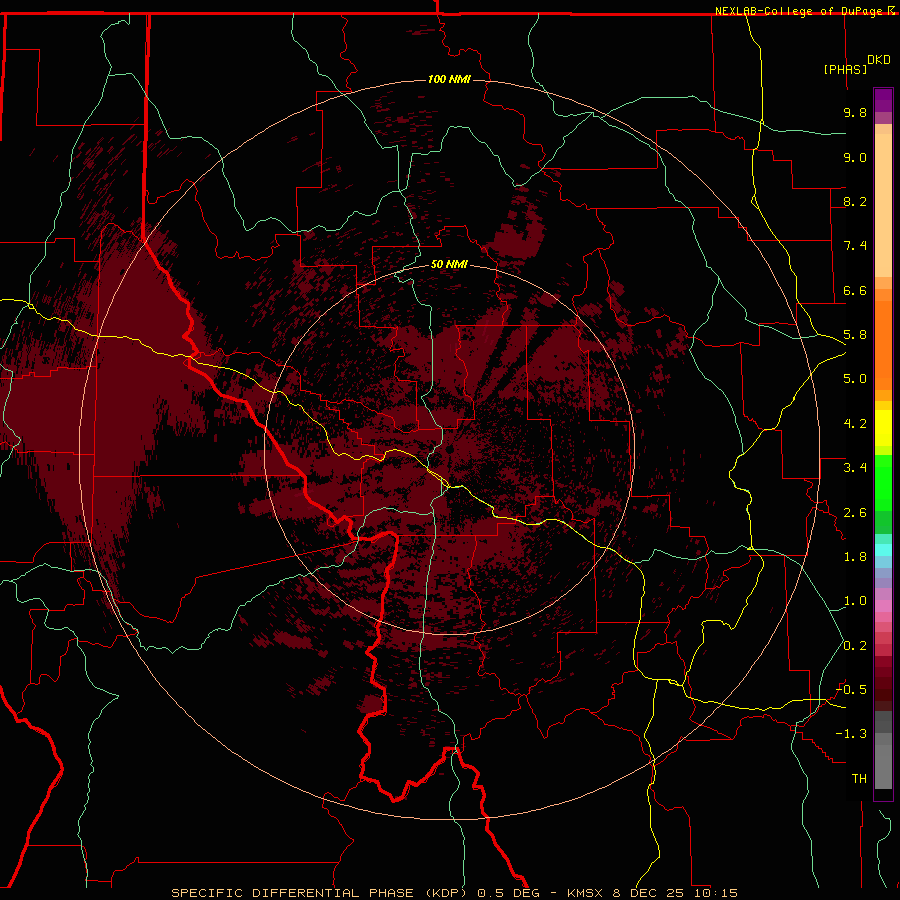
Task: Click the 100 NMI range ring label
Action: tap(449, 79)
